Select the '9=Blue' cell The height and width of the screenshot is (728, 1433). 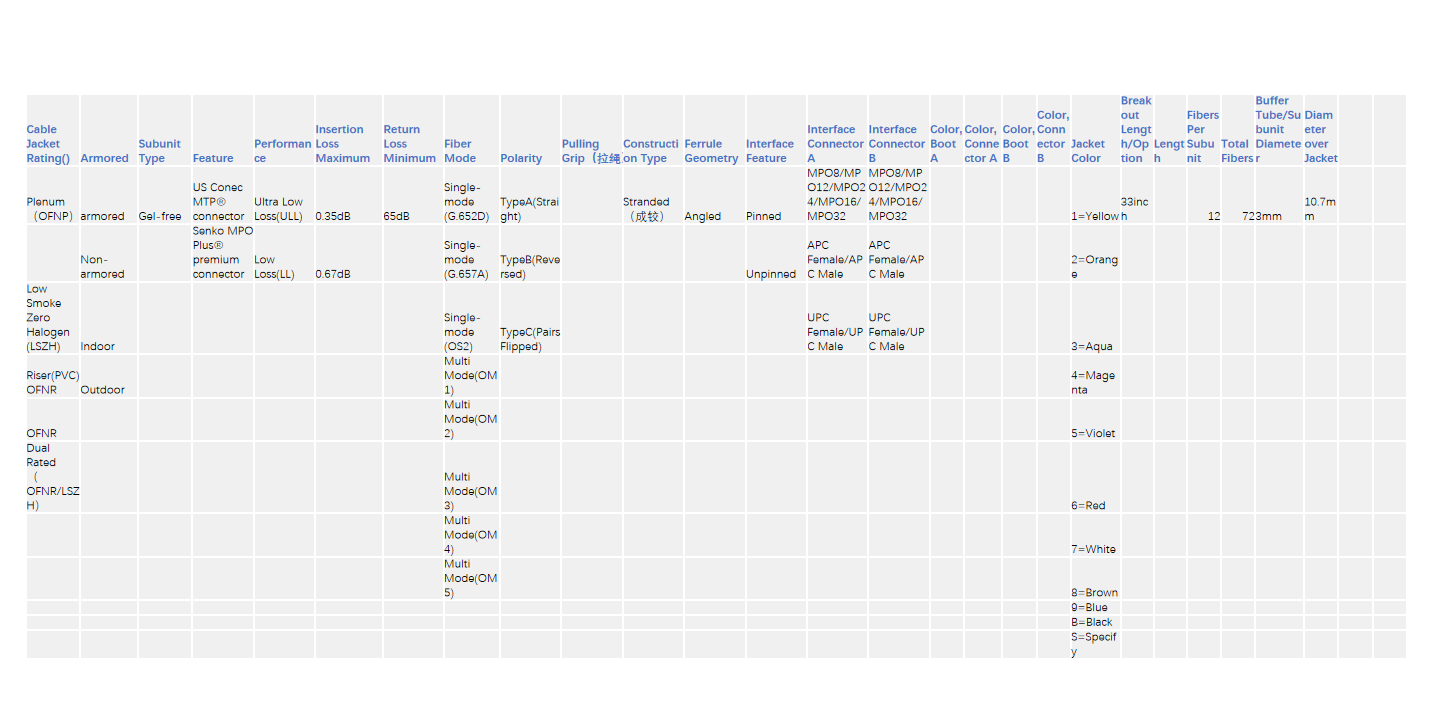coord(1095,607)
